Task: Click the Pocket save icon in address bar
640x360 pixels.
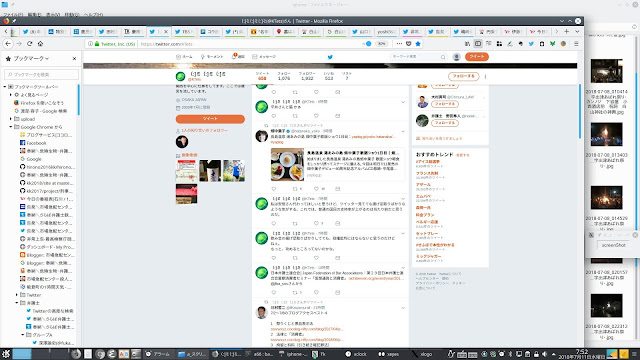Action: click(x=409, y=44)
